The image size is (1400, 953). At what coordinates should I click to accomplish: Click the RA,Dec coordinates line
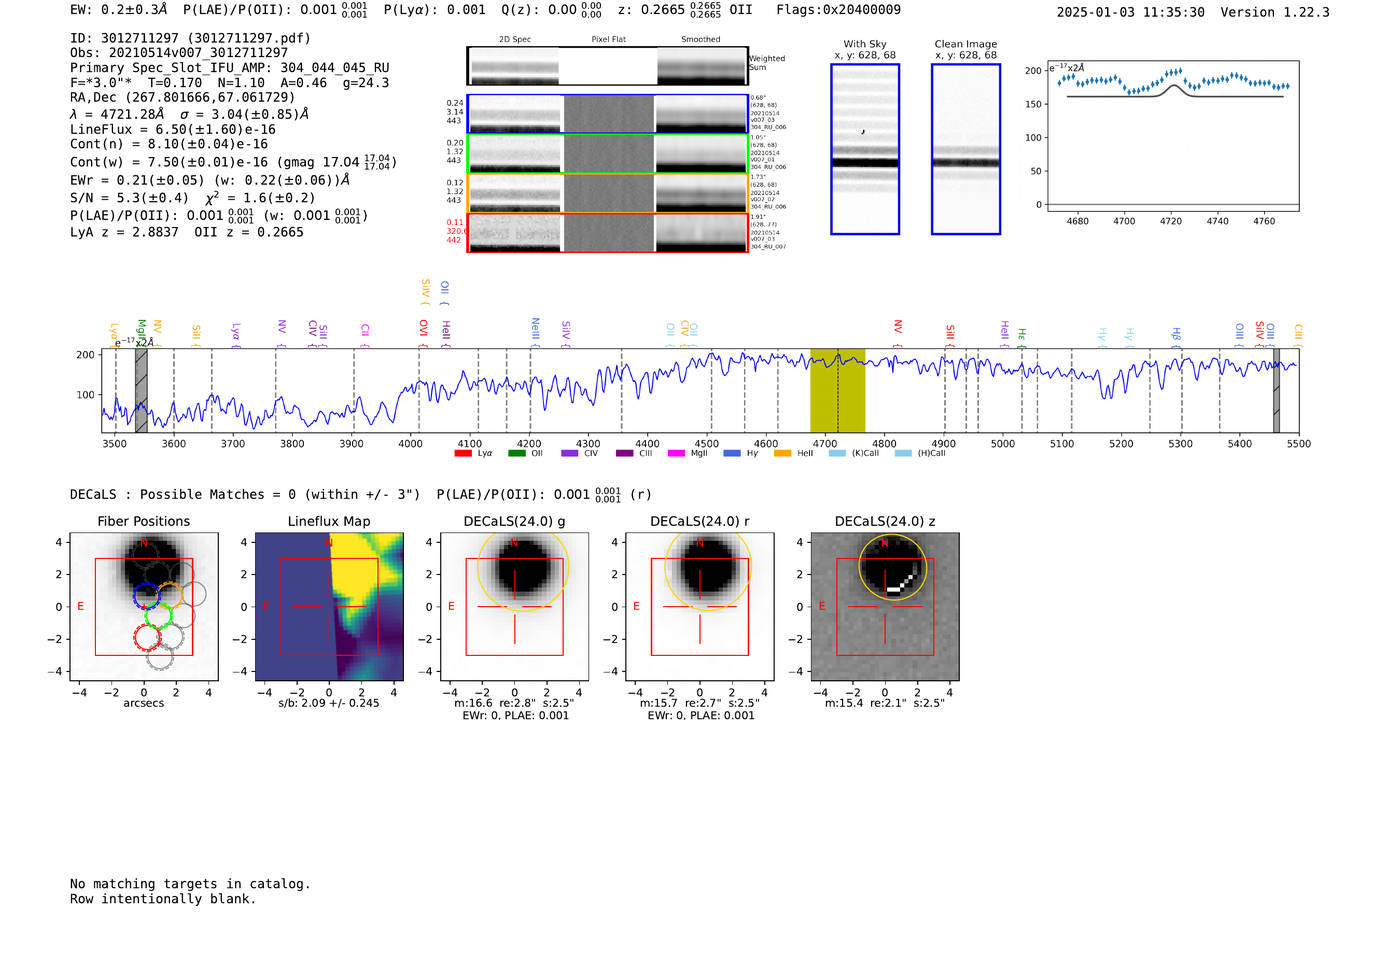coord(183,97)
